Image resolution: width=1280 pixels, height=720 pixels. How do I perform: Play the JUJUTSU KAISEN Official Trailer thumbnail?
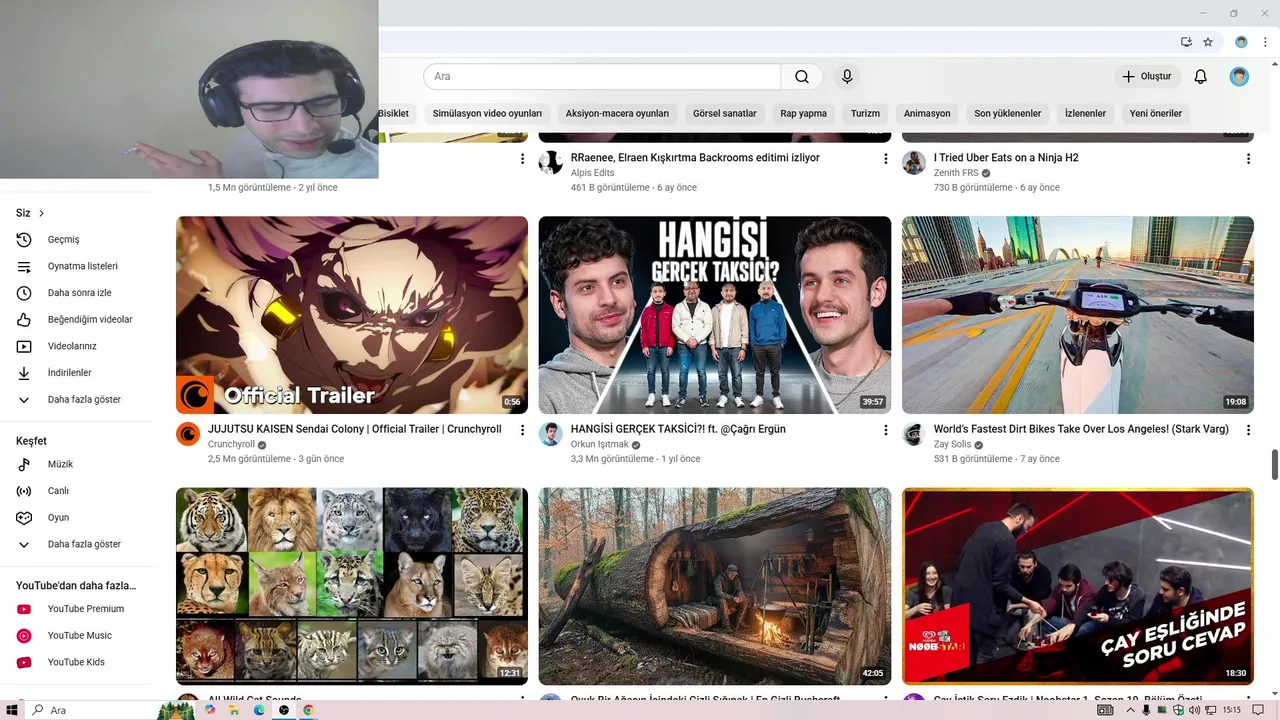click(352, 315)
